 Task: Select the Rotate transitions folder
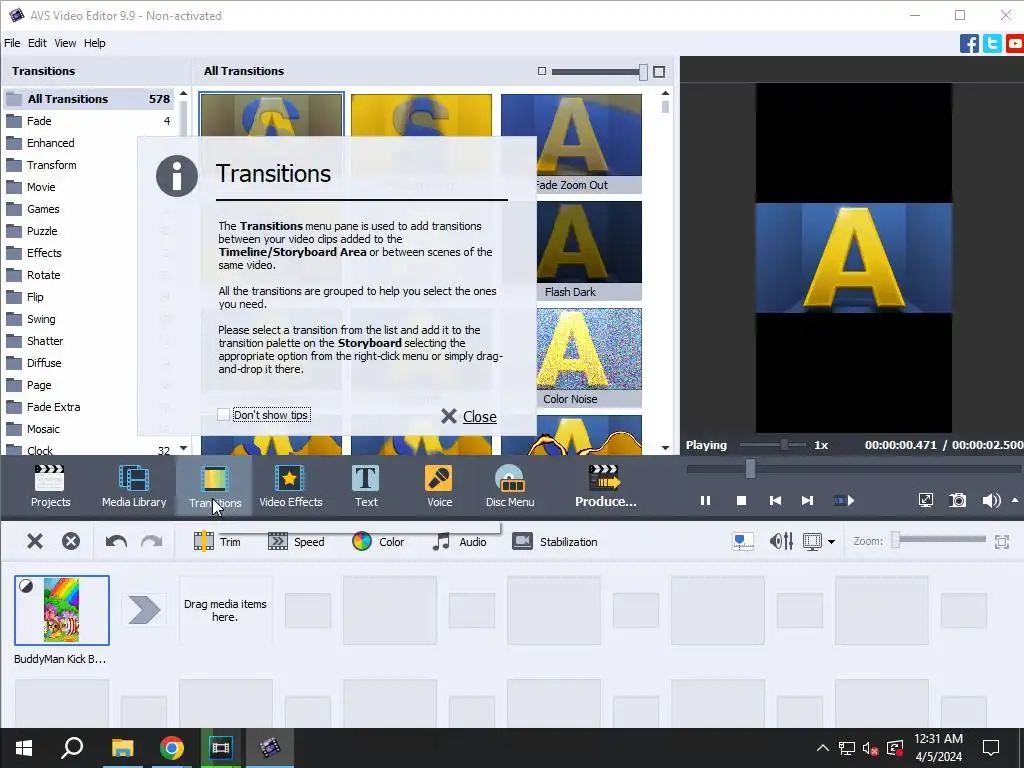[43, 275]
